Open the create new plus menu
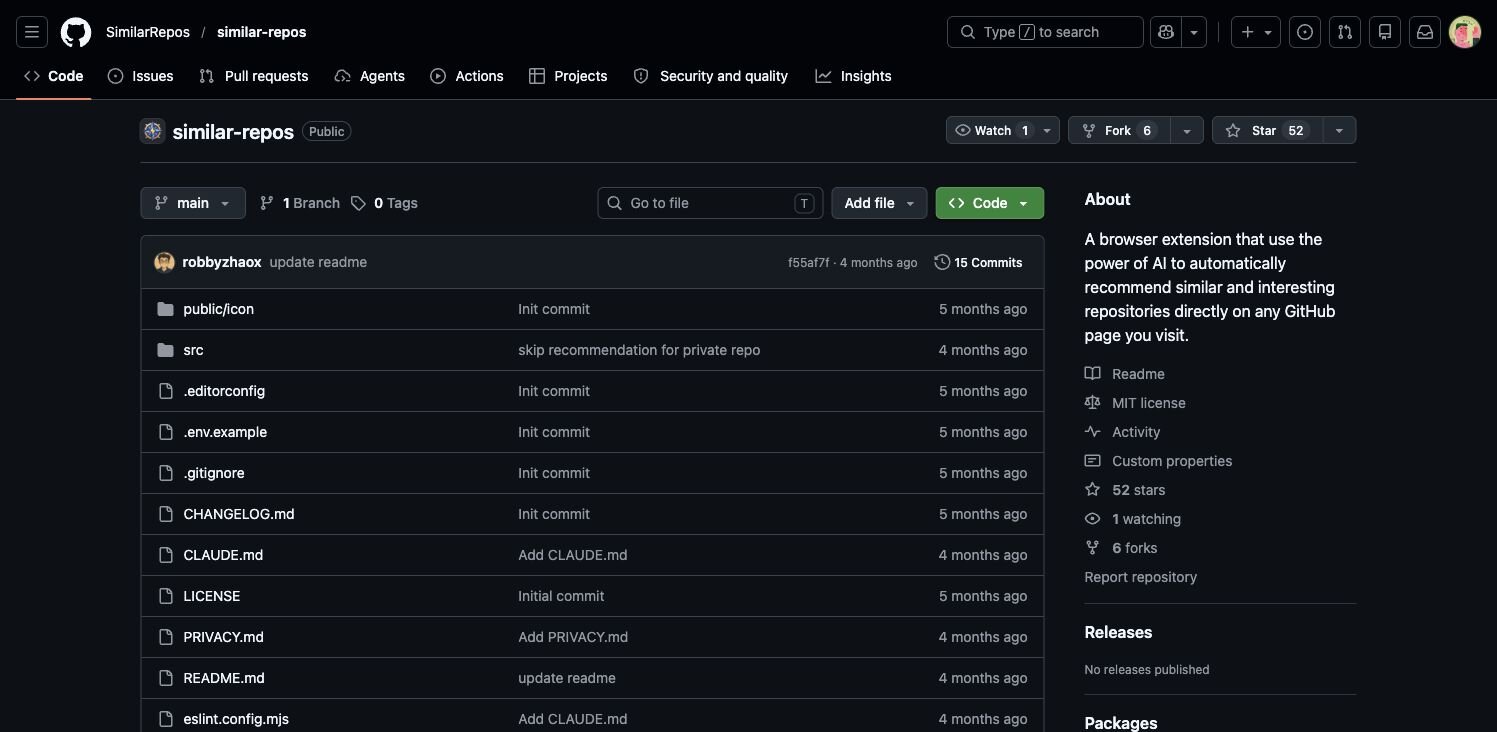 pos(1256,32)
